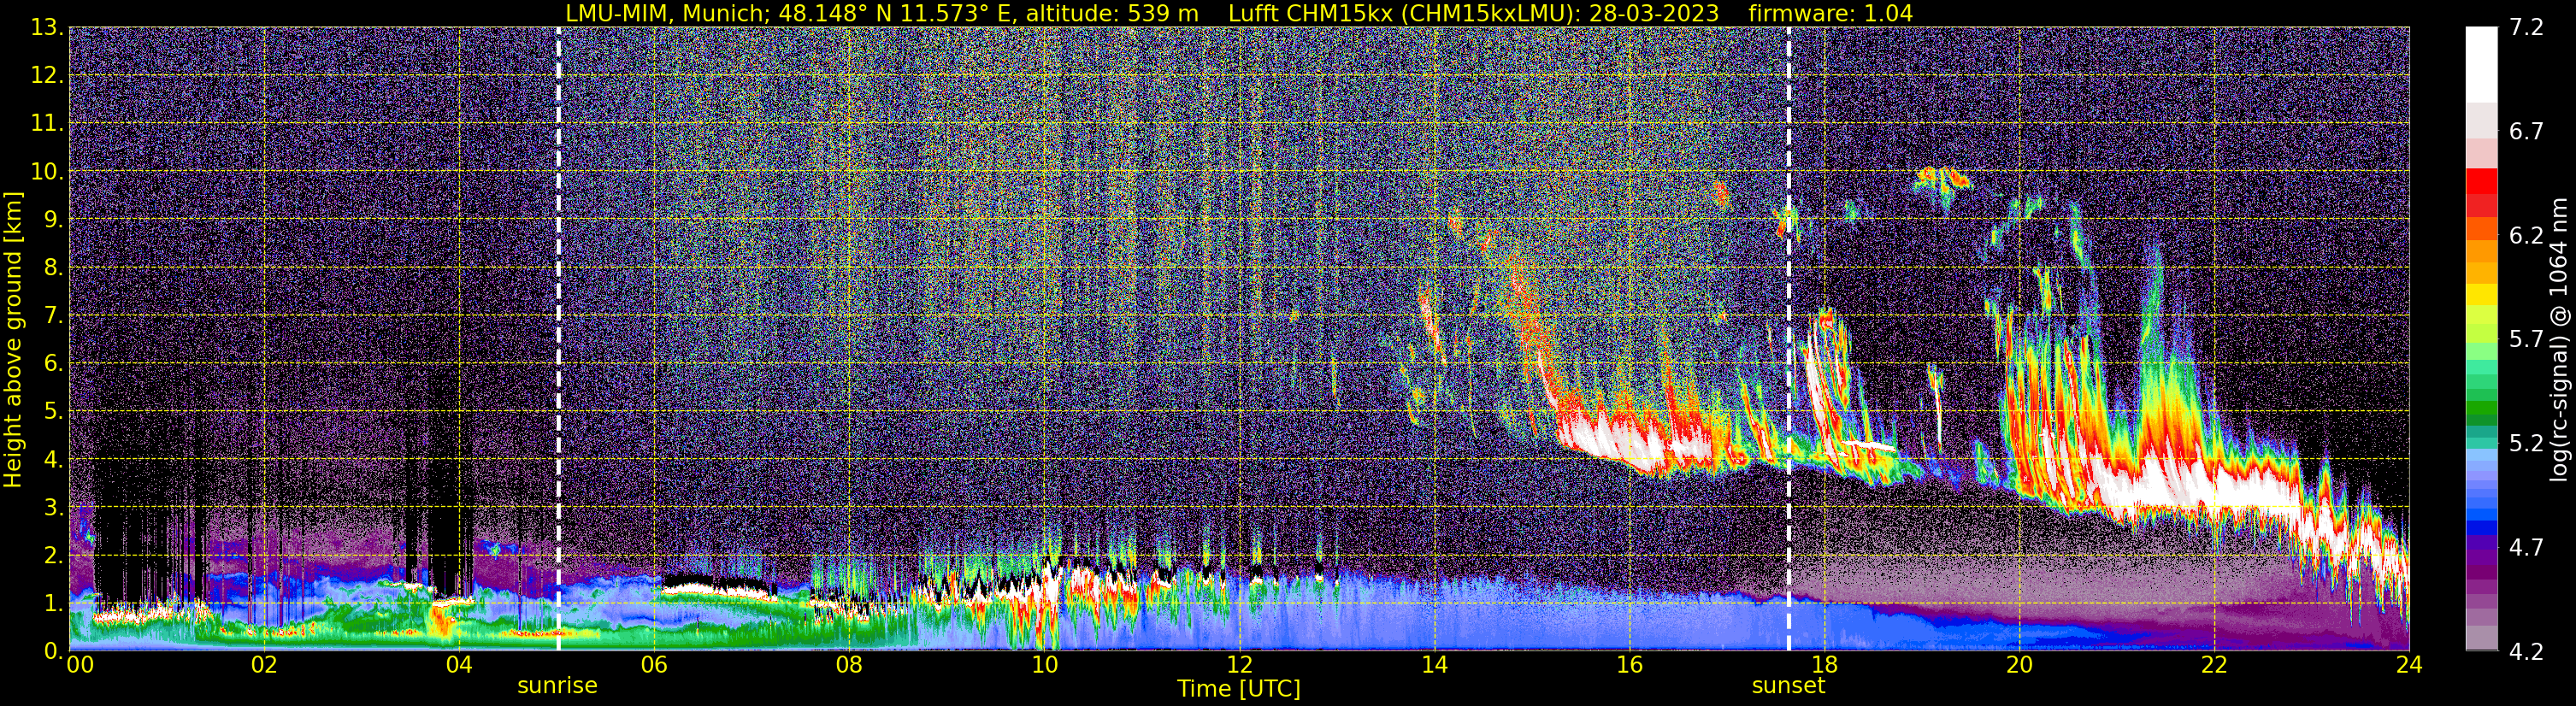Click the 12 km height axis tick
Image resolution: width=2576 pixels, height=706 pixels.
tap(47, 76)
